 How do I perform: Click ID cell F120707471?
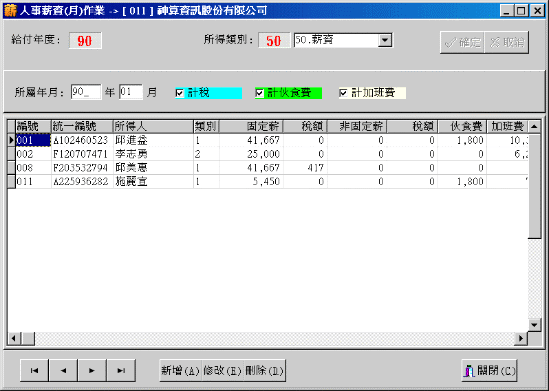82,154
